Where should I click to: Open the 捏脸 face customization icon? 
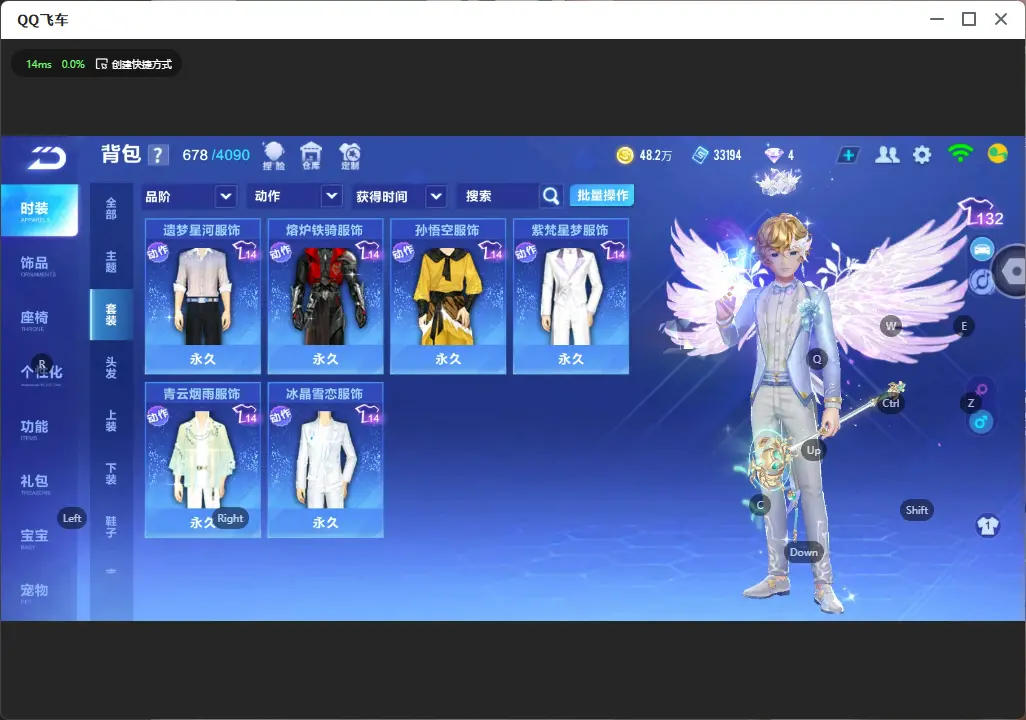274,156
